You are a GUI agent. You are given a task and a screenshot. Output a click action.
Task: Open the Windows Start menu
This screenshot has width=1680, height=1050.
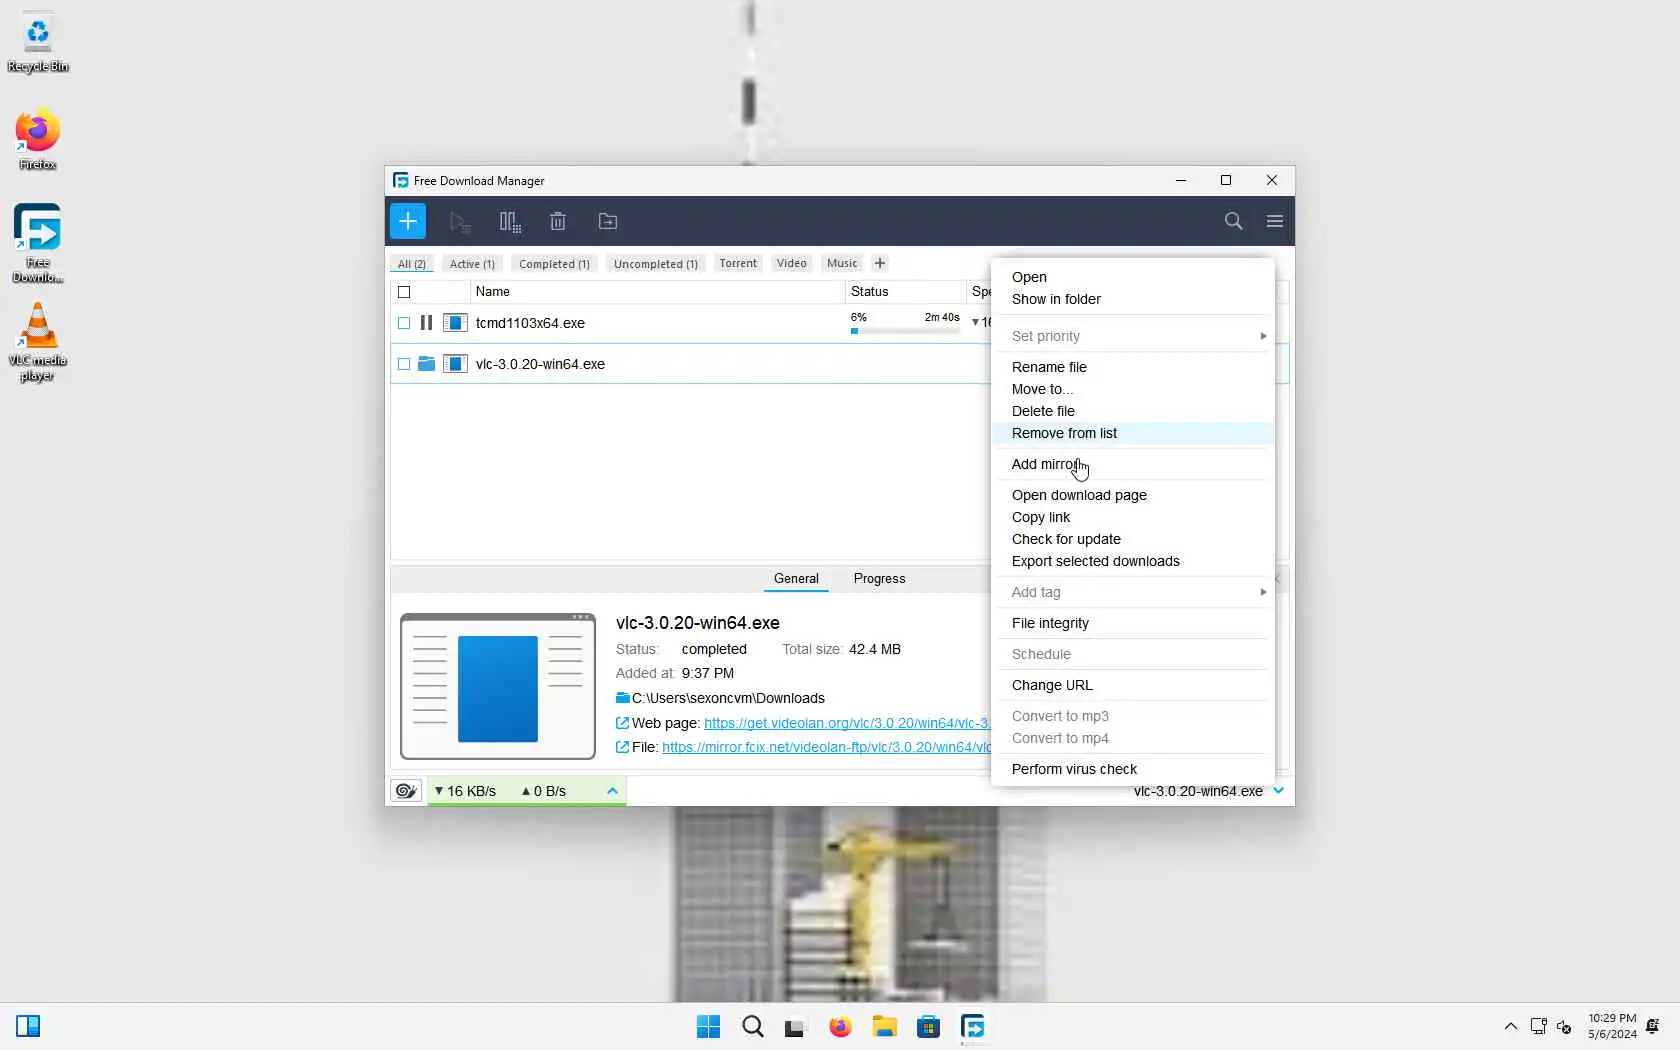click(708, 1027)
